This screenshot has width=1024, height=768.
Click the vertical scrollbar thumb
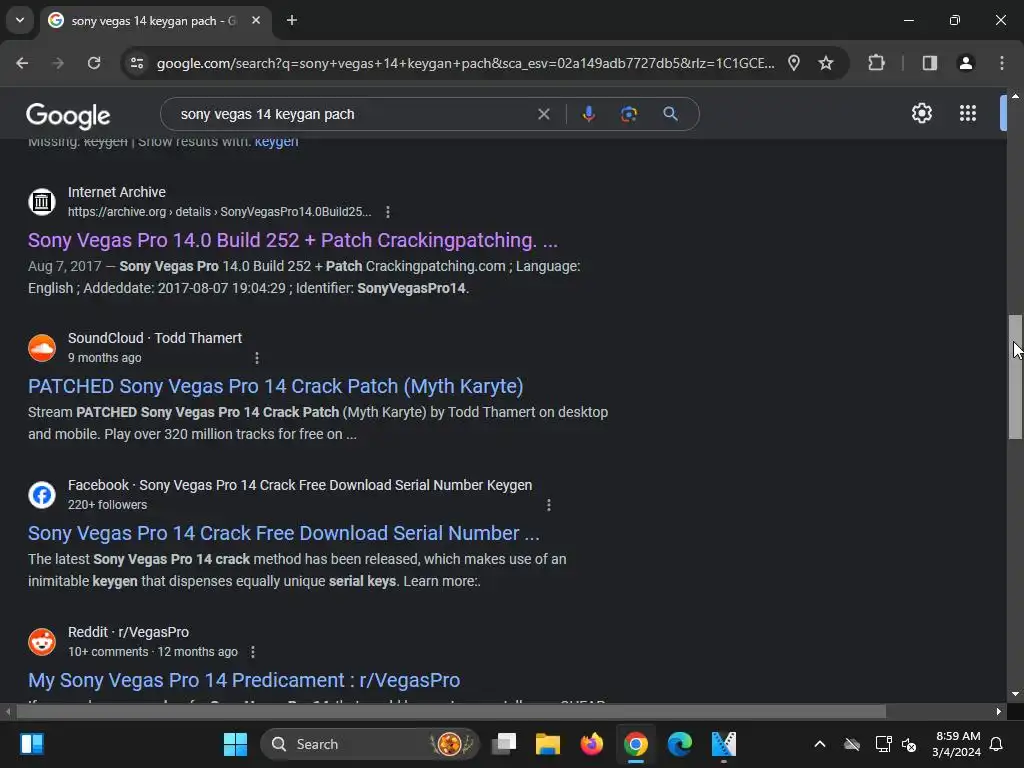1015,376
